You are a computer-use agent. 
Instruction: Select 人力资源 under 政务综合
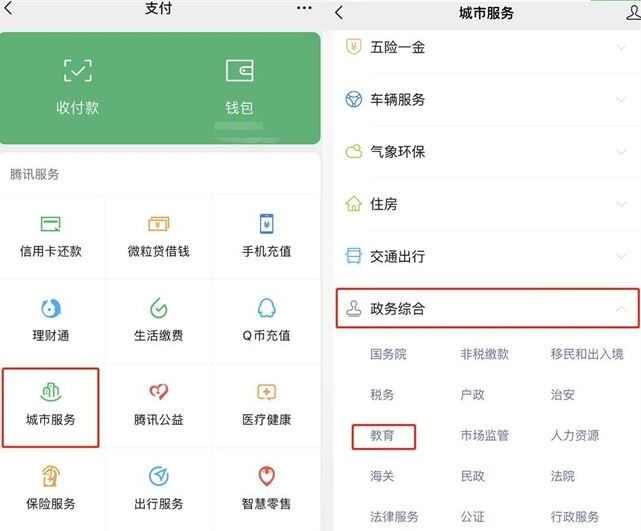coord(575,436)
